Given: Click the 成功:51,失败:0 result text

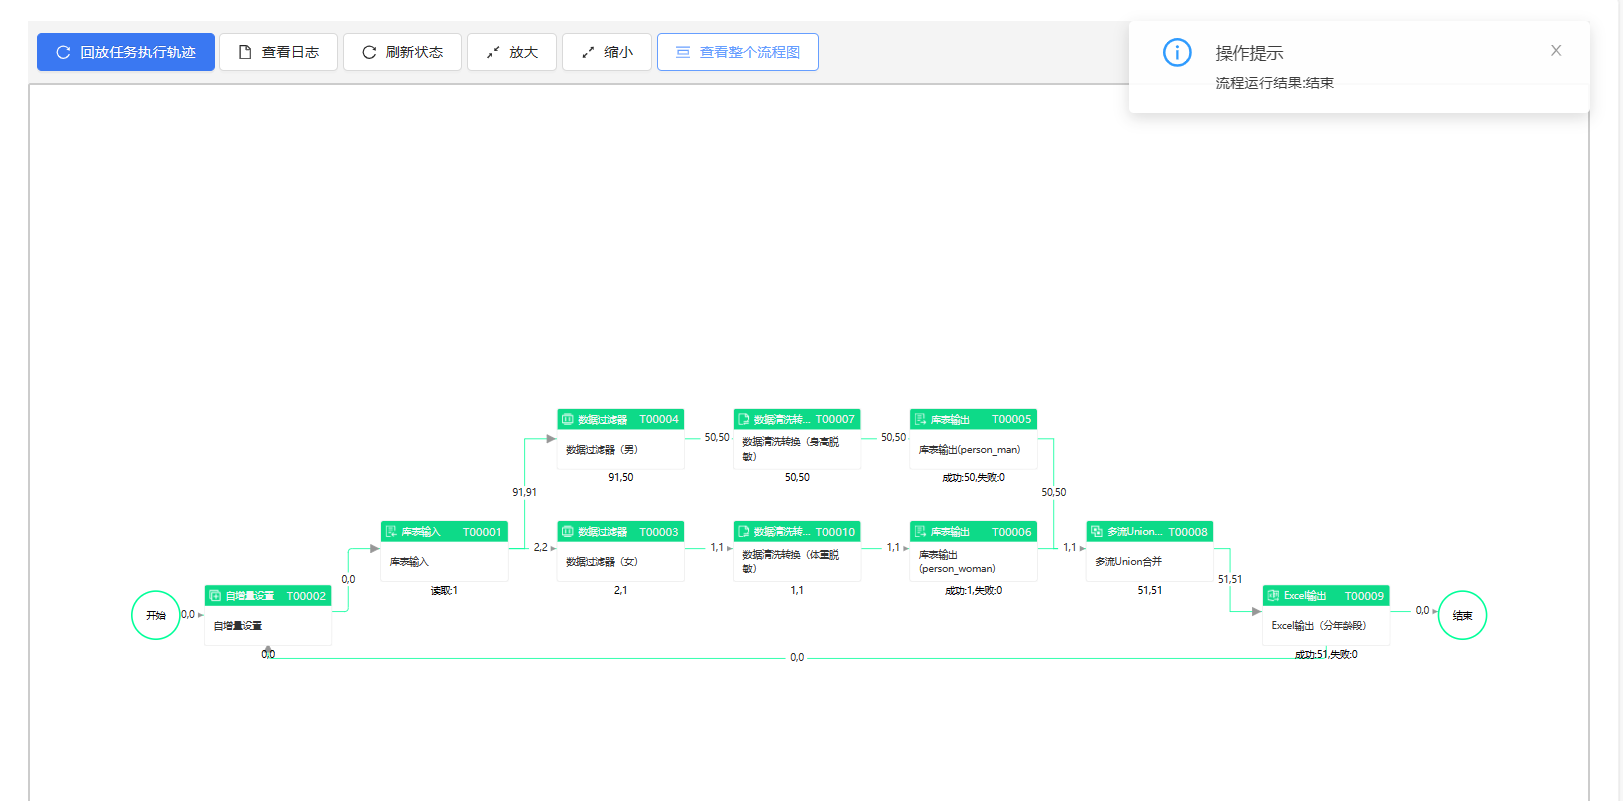Looking at the screenshot, I should coord(1326,655).
